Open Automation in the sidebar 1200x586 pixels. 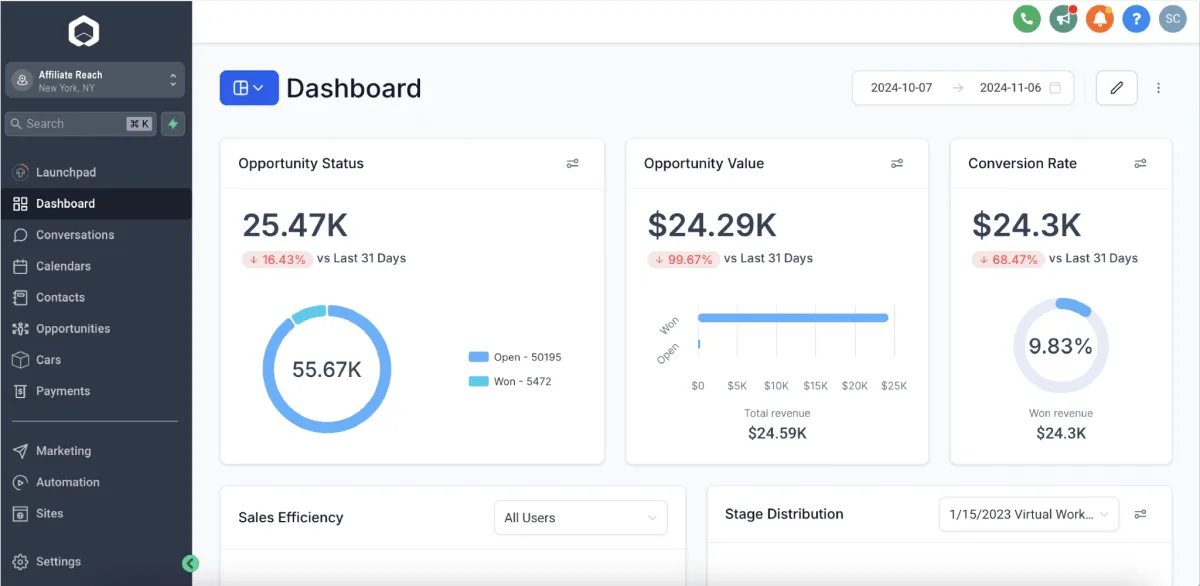tap(96, 482)
